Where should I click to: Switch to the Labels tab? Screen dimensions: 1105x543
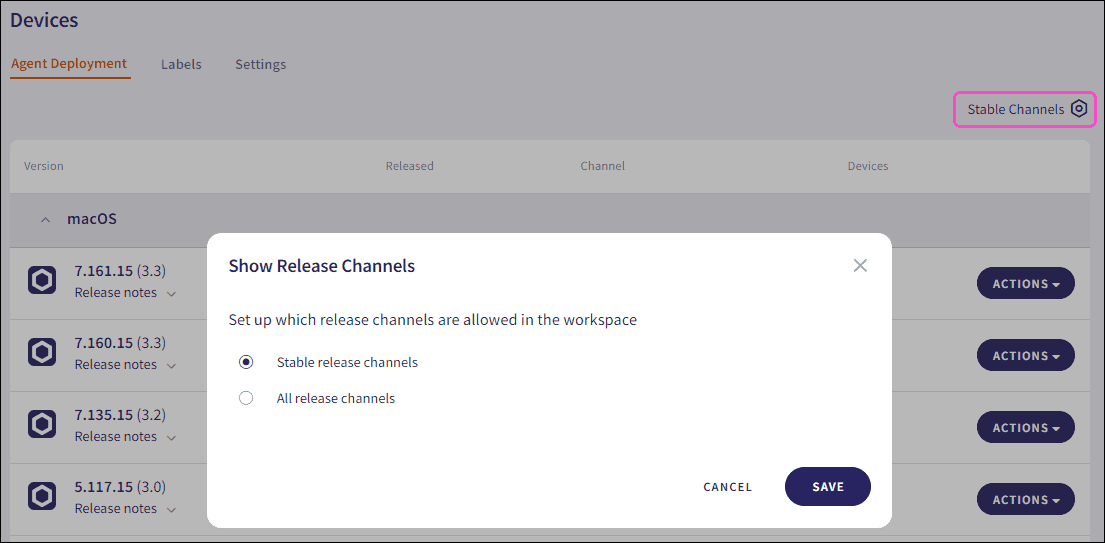coord(181,64)
